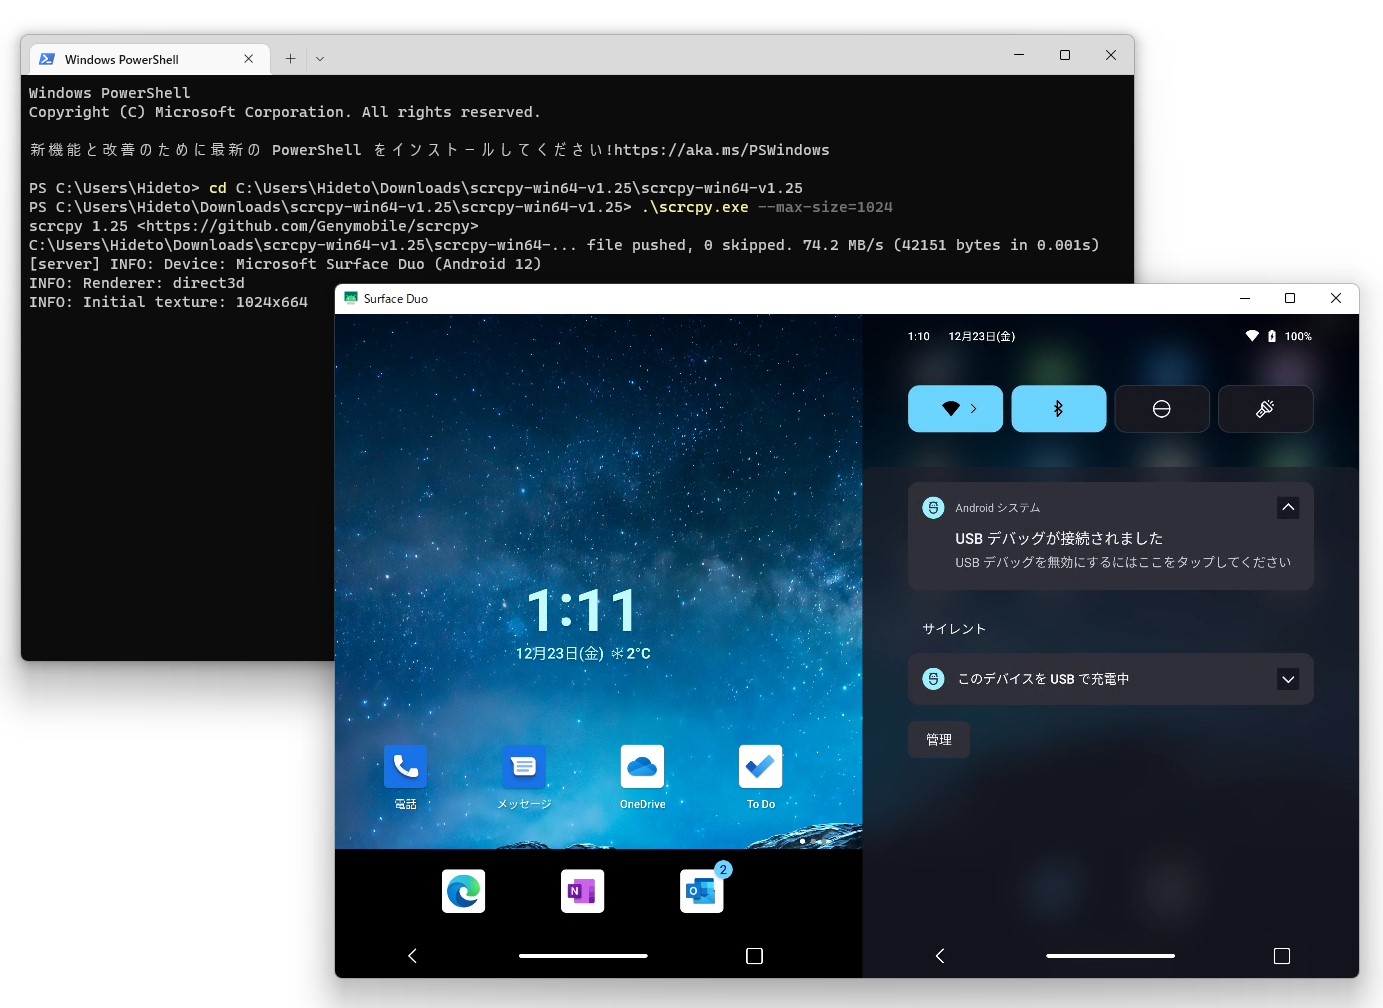Launch Microsoft Edge from the dock
This screenshot has height=1008, width=1383.
pos(463,891)
